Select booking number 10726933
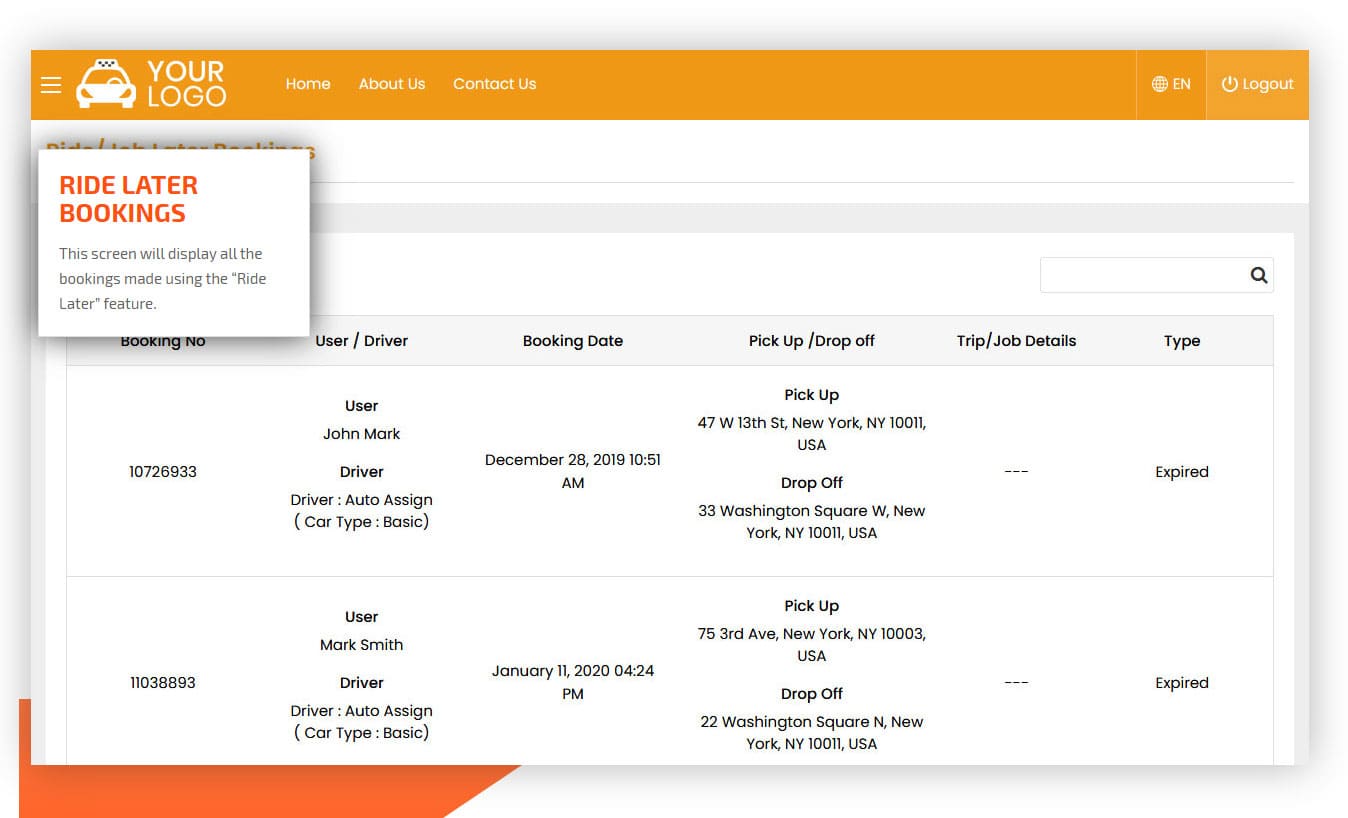1348x818 pixels. click(163, 472)
